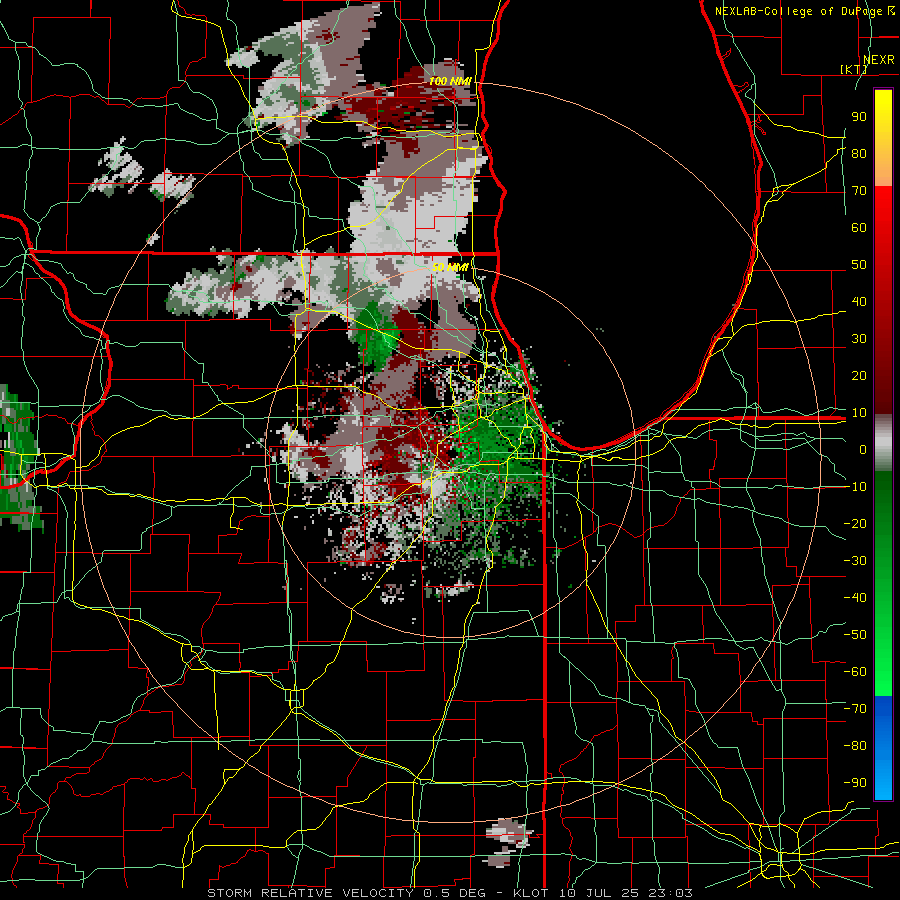Image resolution: width=900 pixels, height=900 pixels.
Task: Click the 0 label on the velocity scale
Action: pyautogui.click(x=863, y=449)
